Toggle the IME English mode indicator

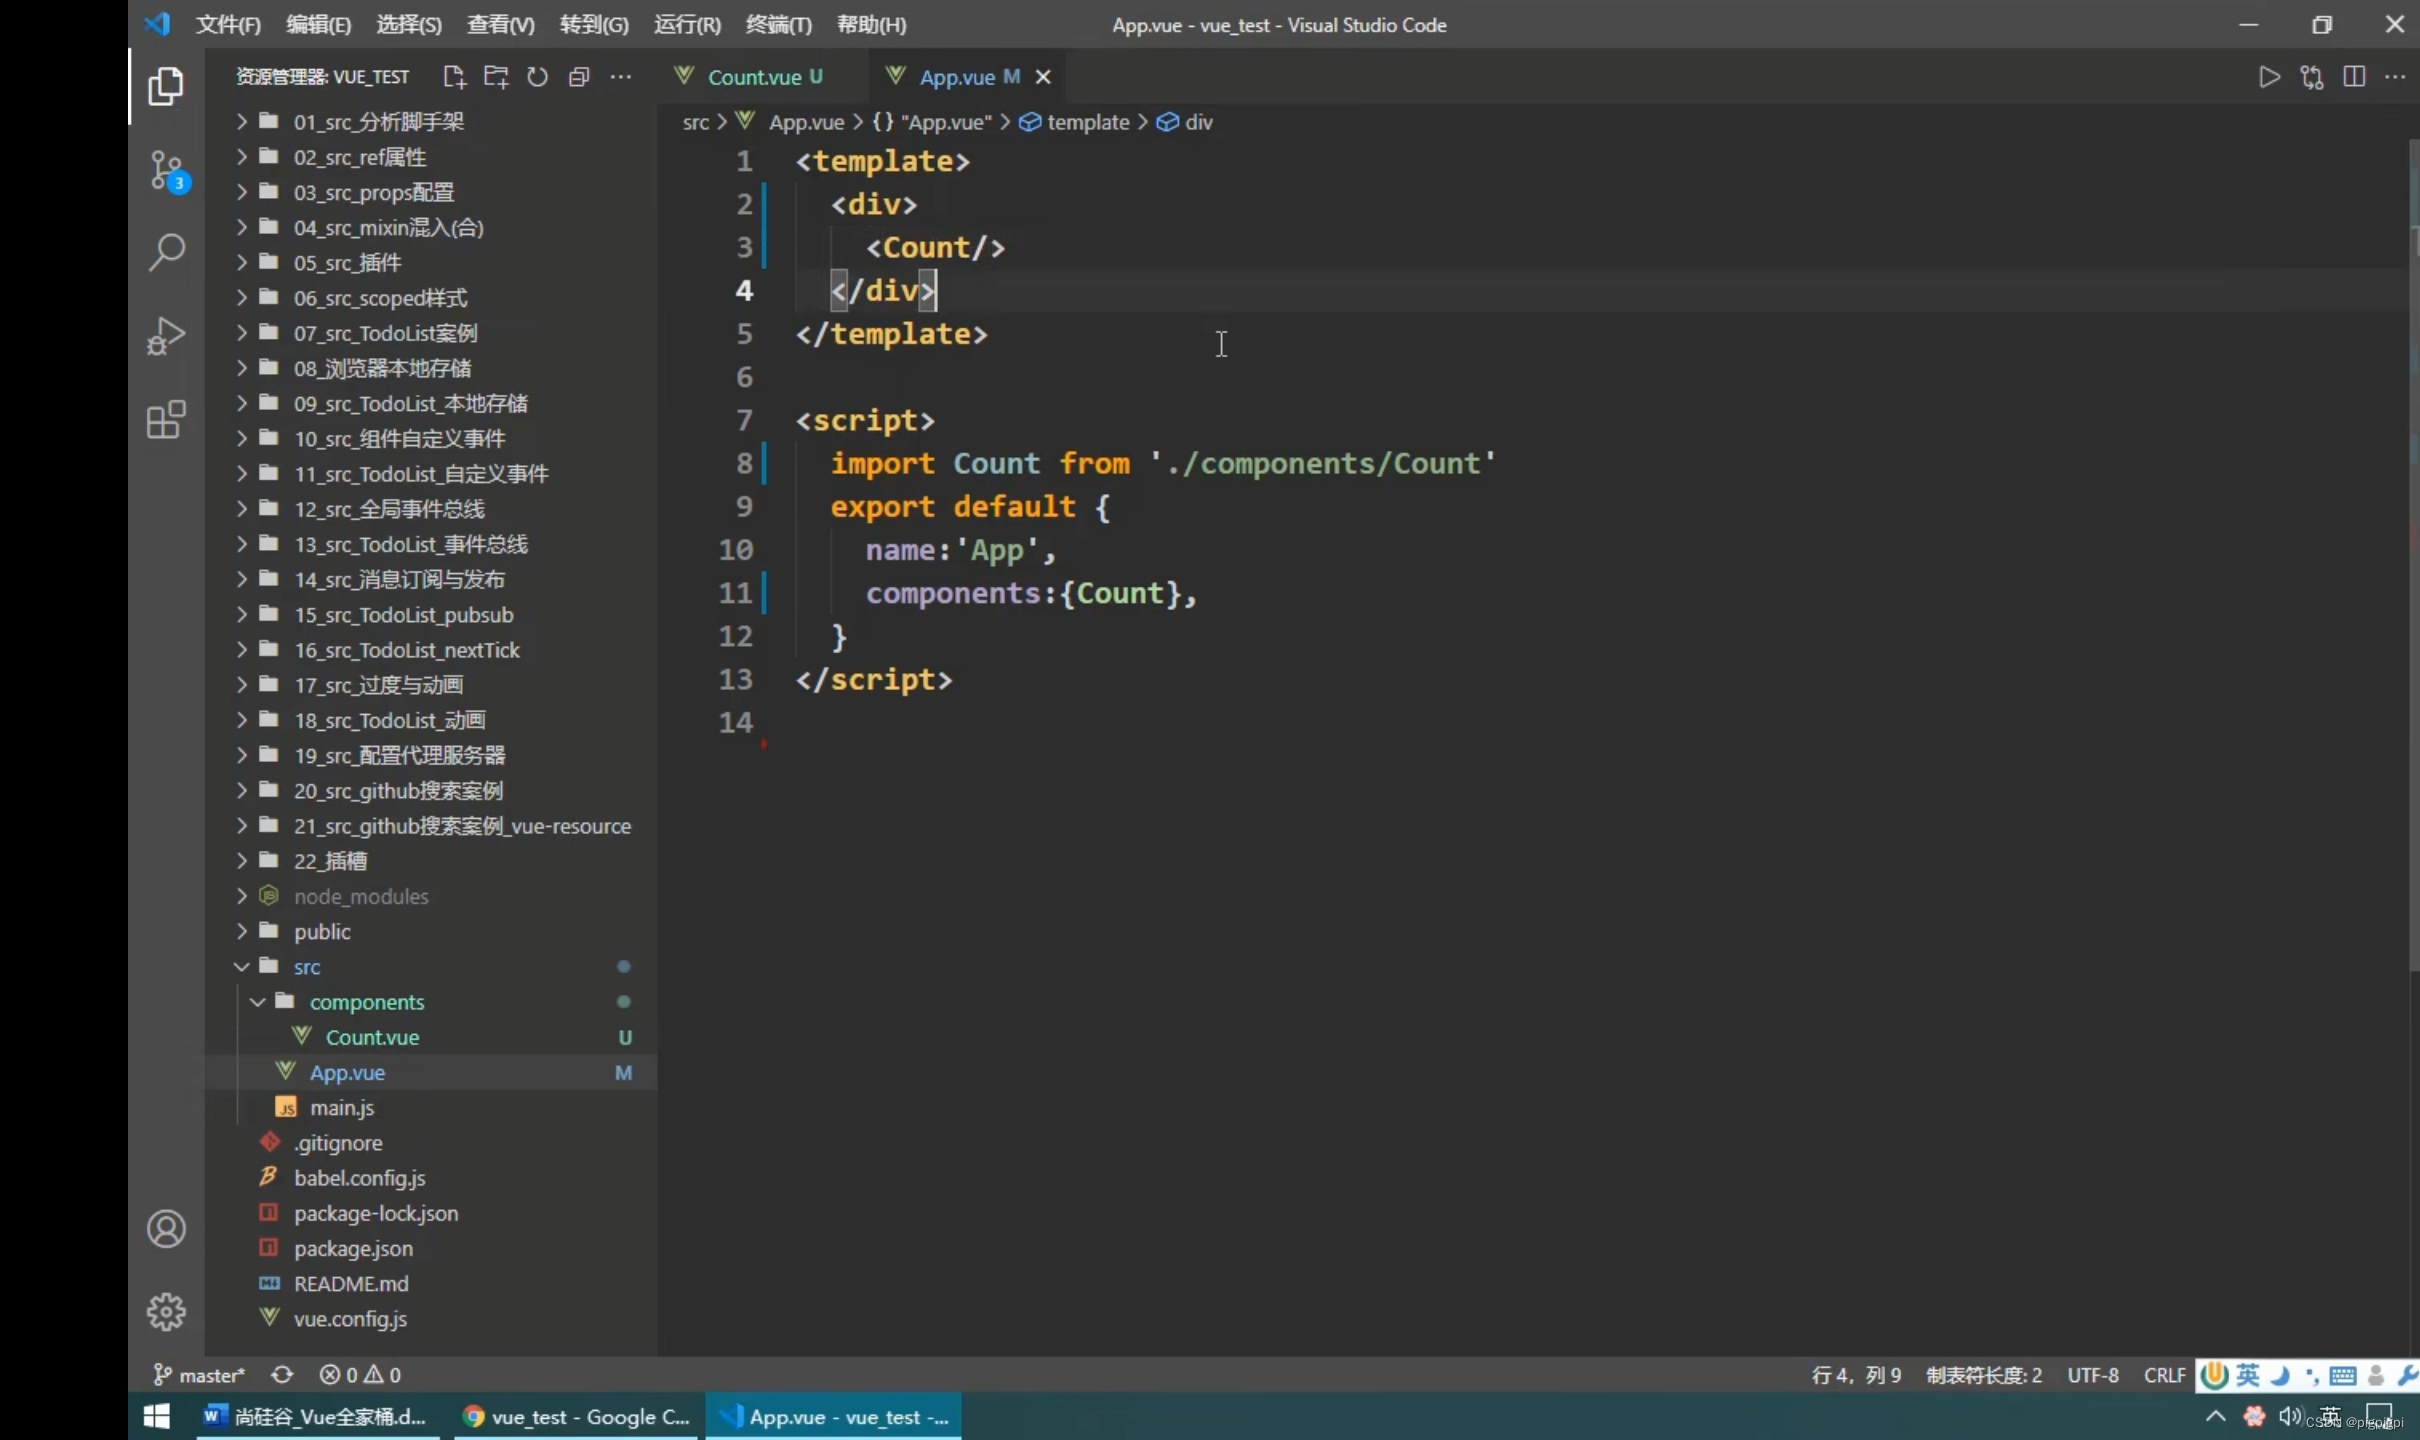pyautogui.click(x=2247, y=1375)
